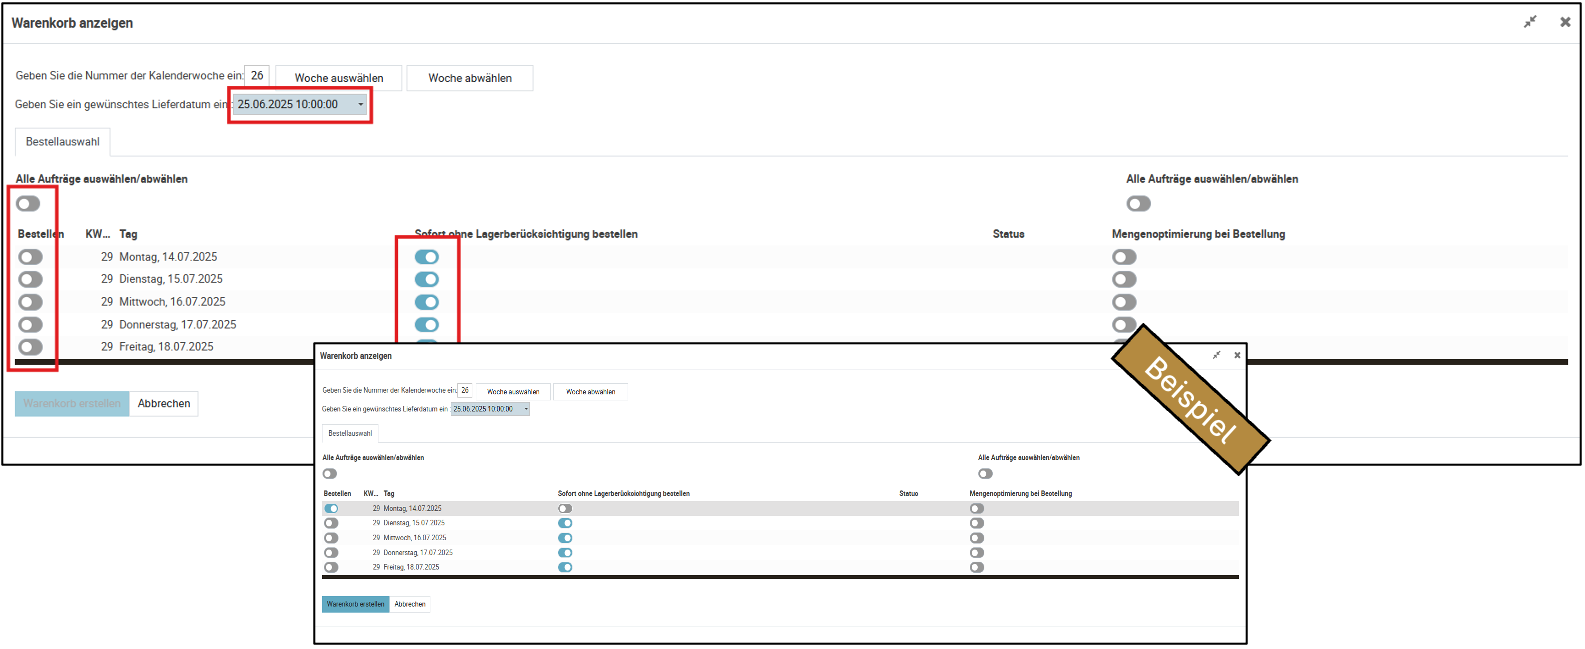
Task: Turn on Bestellen for Mittwoch, 16.07.2025
Action: coord(31,302)
